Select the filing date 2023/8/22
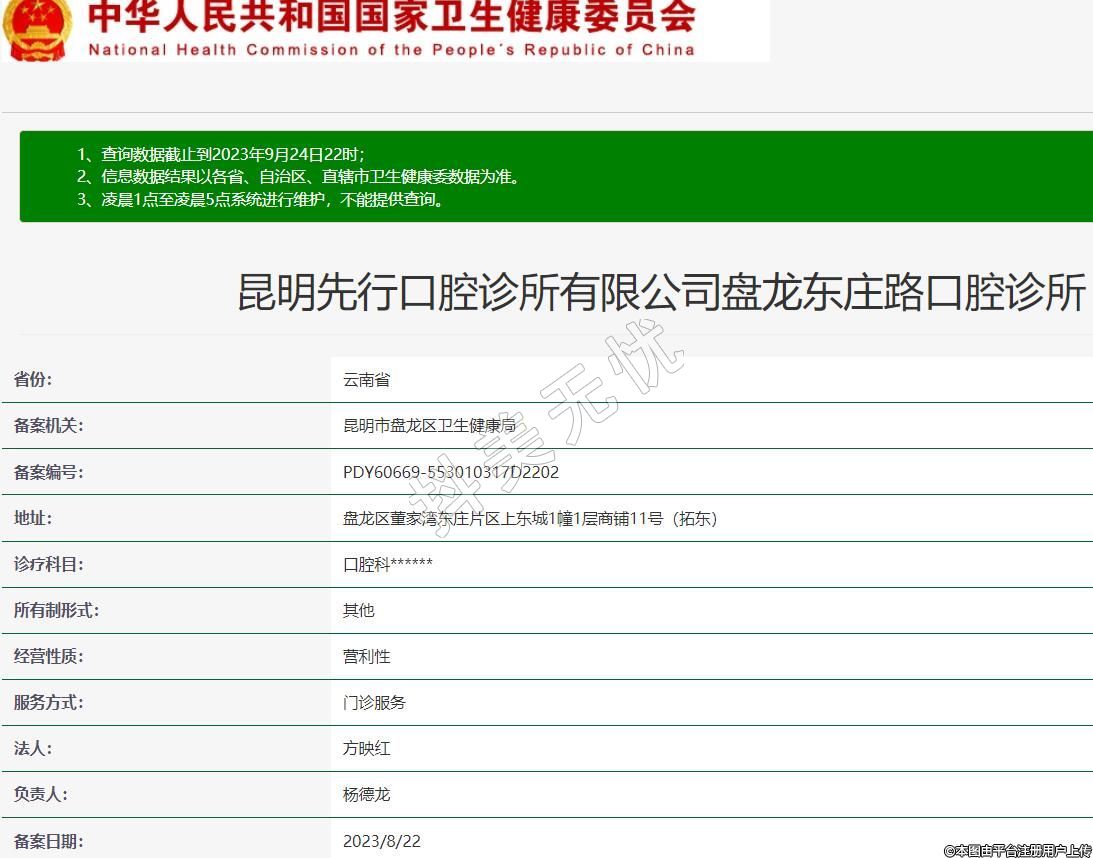Viewport: 1093px width, 858px height. pyautogui.click(x=382, y=841)
